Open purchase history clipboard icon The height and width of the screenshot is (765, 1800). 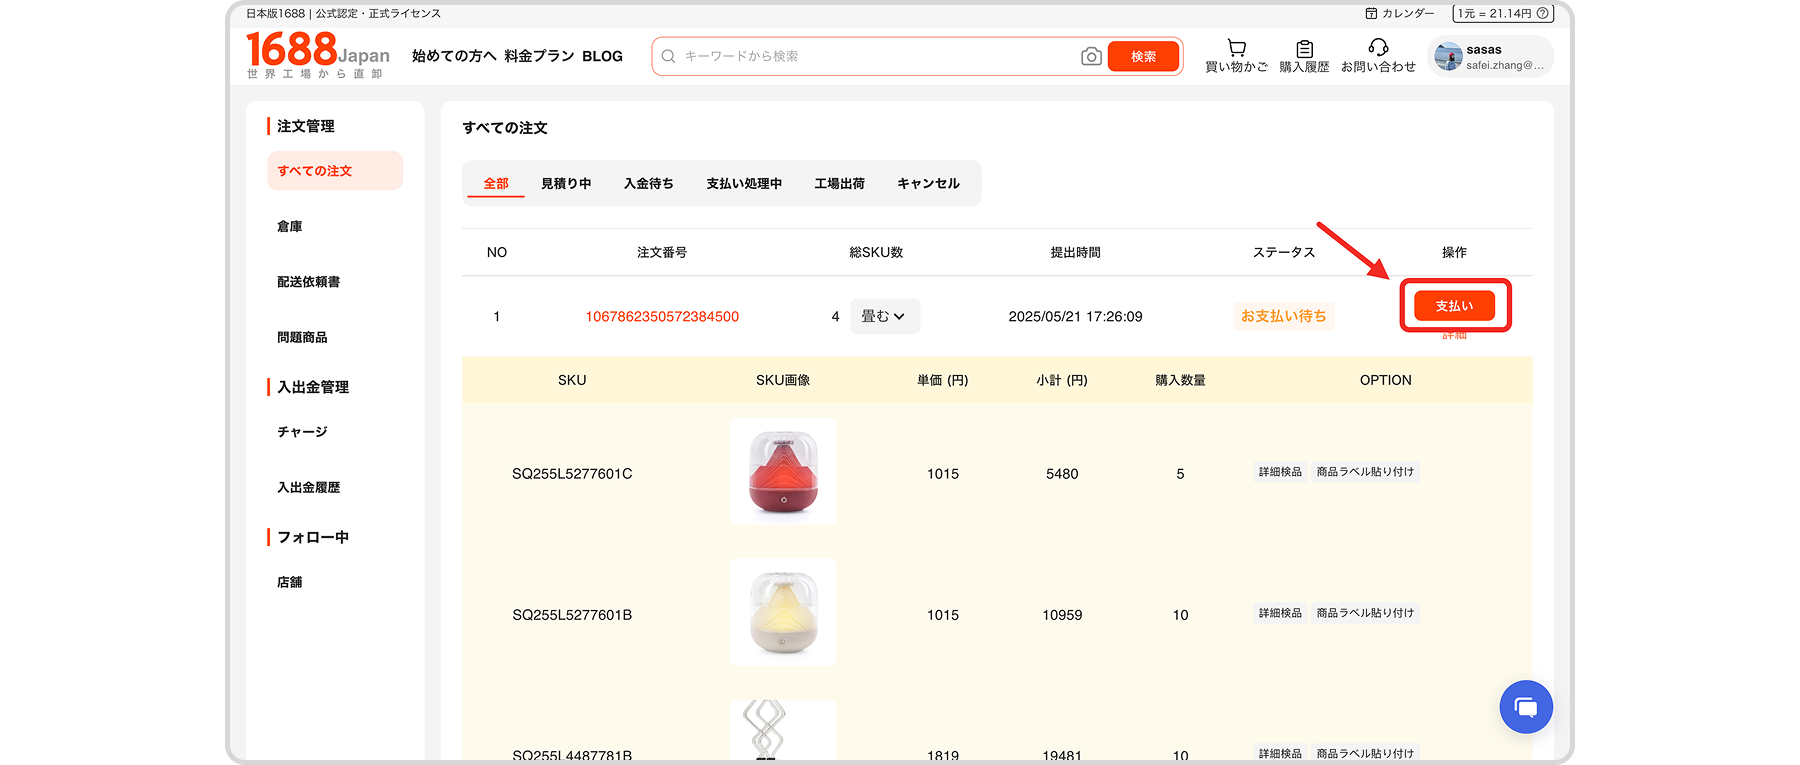[1304, 48]
